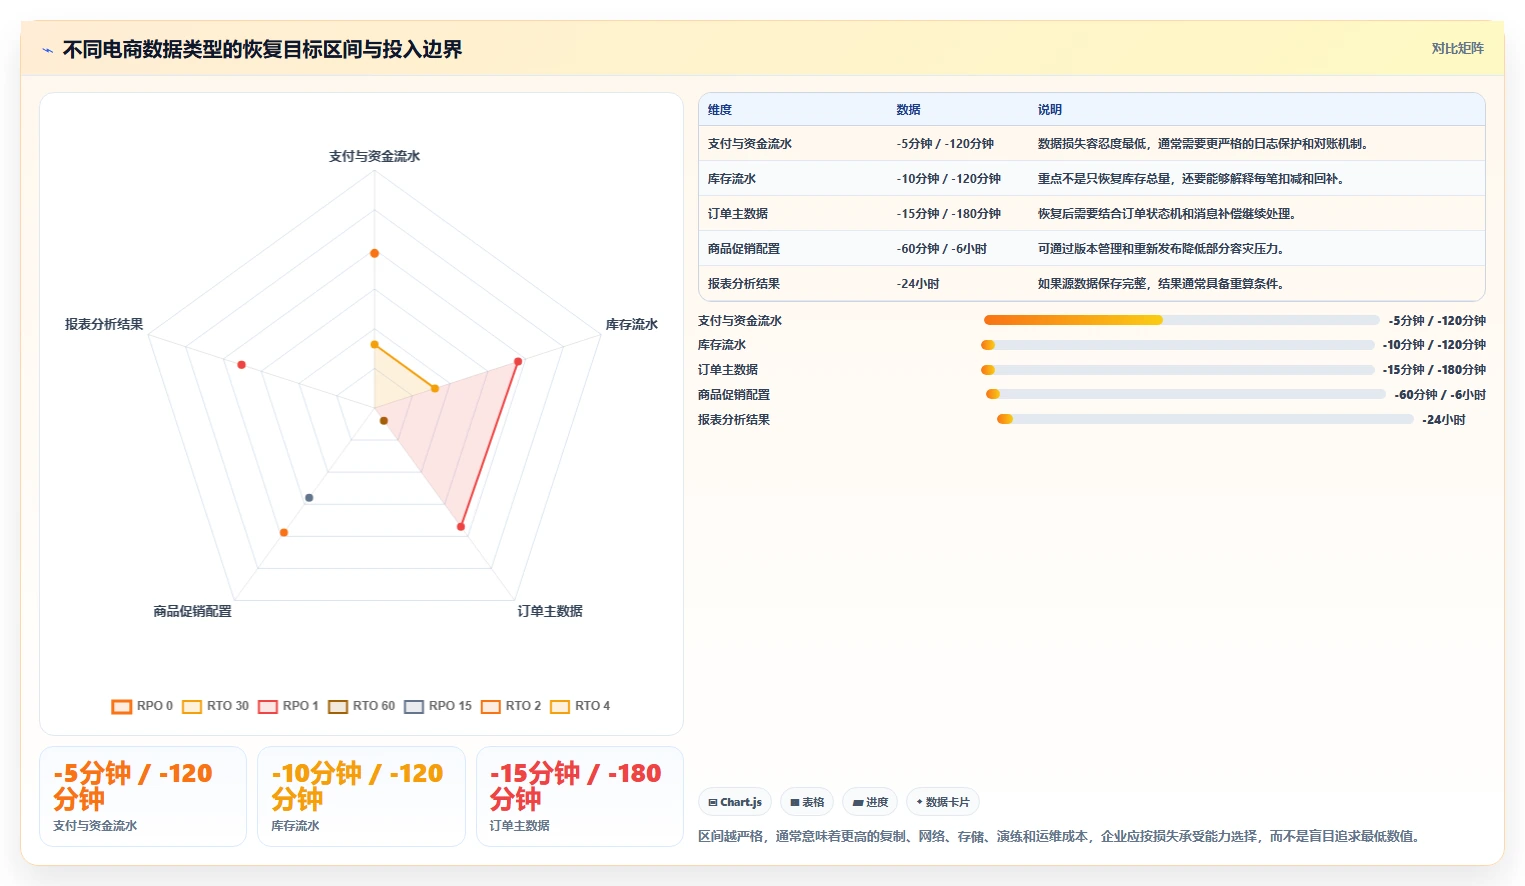Click table cell -60分钟 / -6小时

pyautogui.click(x=941, y=249)
